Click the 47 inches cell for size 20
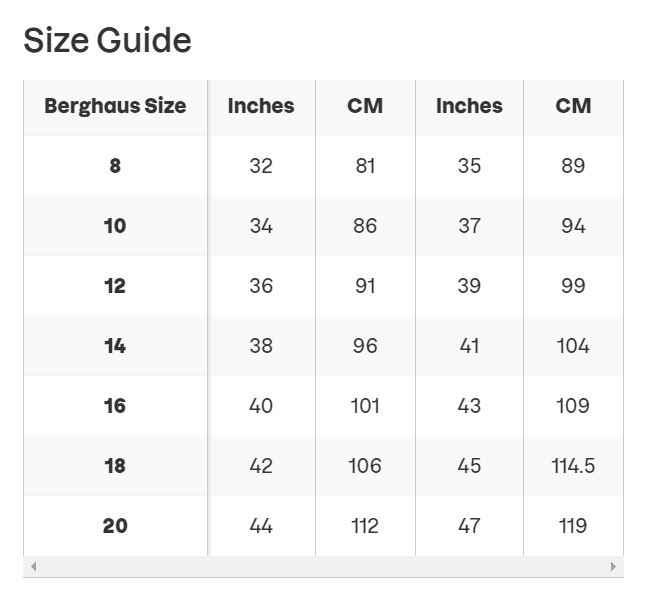 point(469,526)
